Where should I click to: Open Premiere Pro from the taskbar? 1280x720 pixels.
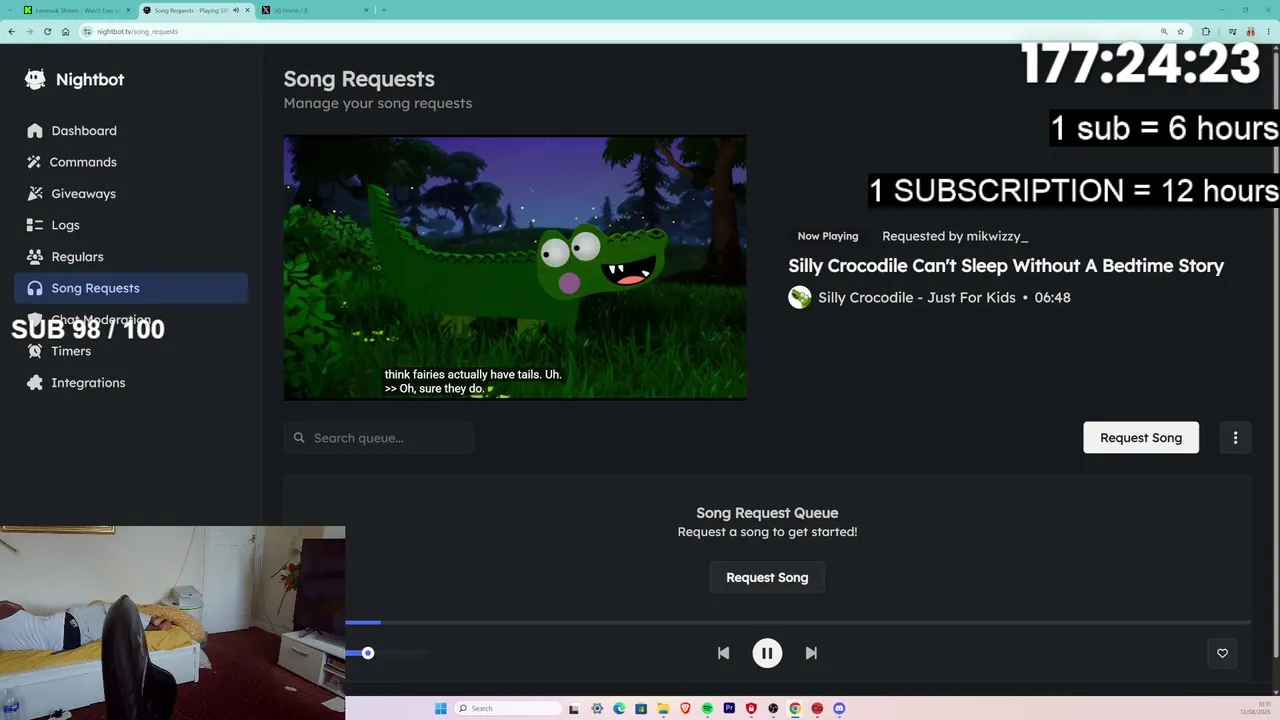[729, 708]
